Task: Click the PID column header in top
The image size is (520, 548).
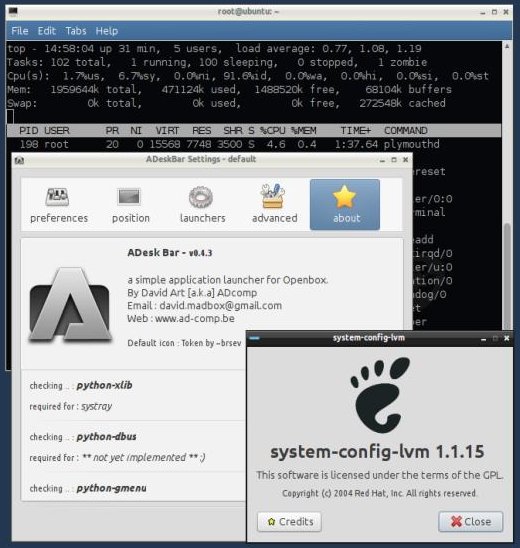Action: pos(28,131)
